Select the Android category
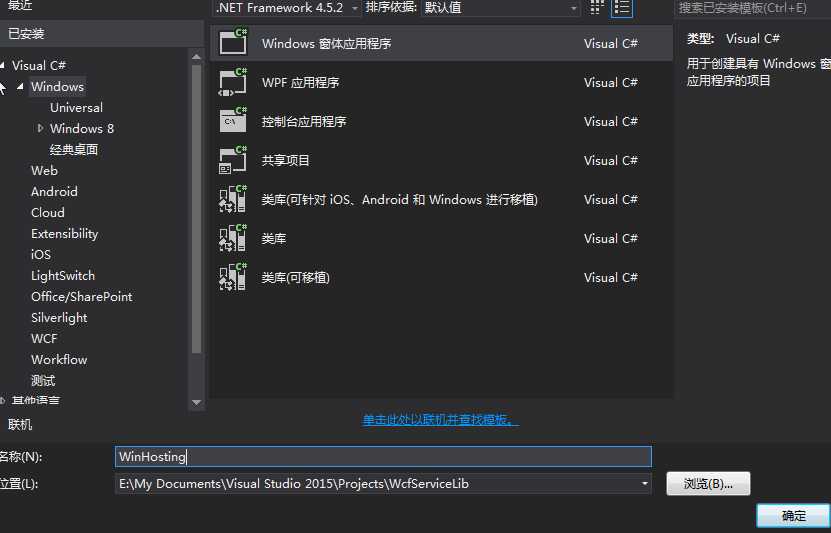The width and height of the screenshot is (831, 533). [54, 191]
